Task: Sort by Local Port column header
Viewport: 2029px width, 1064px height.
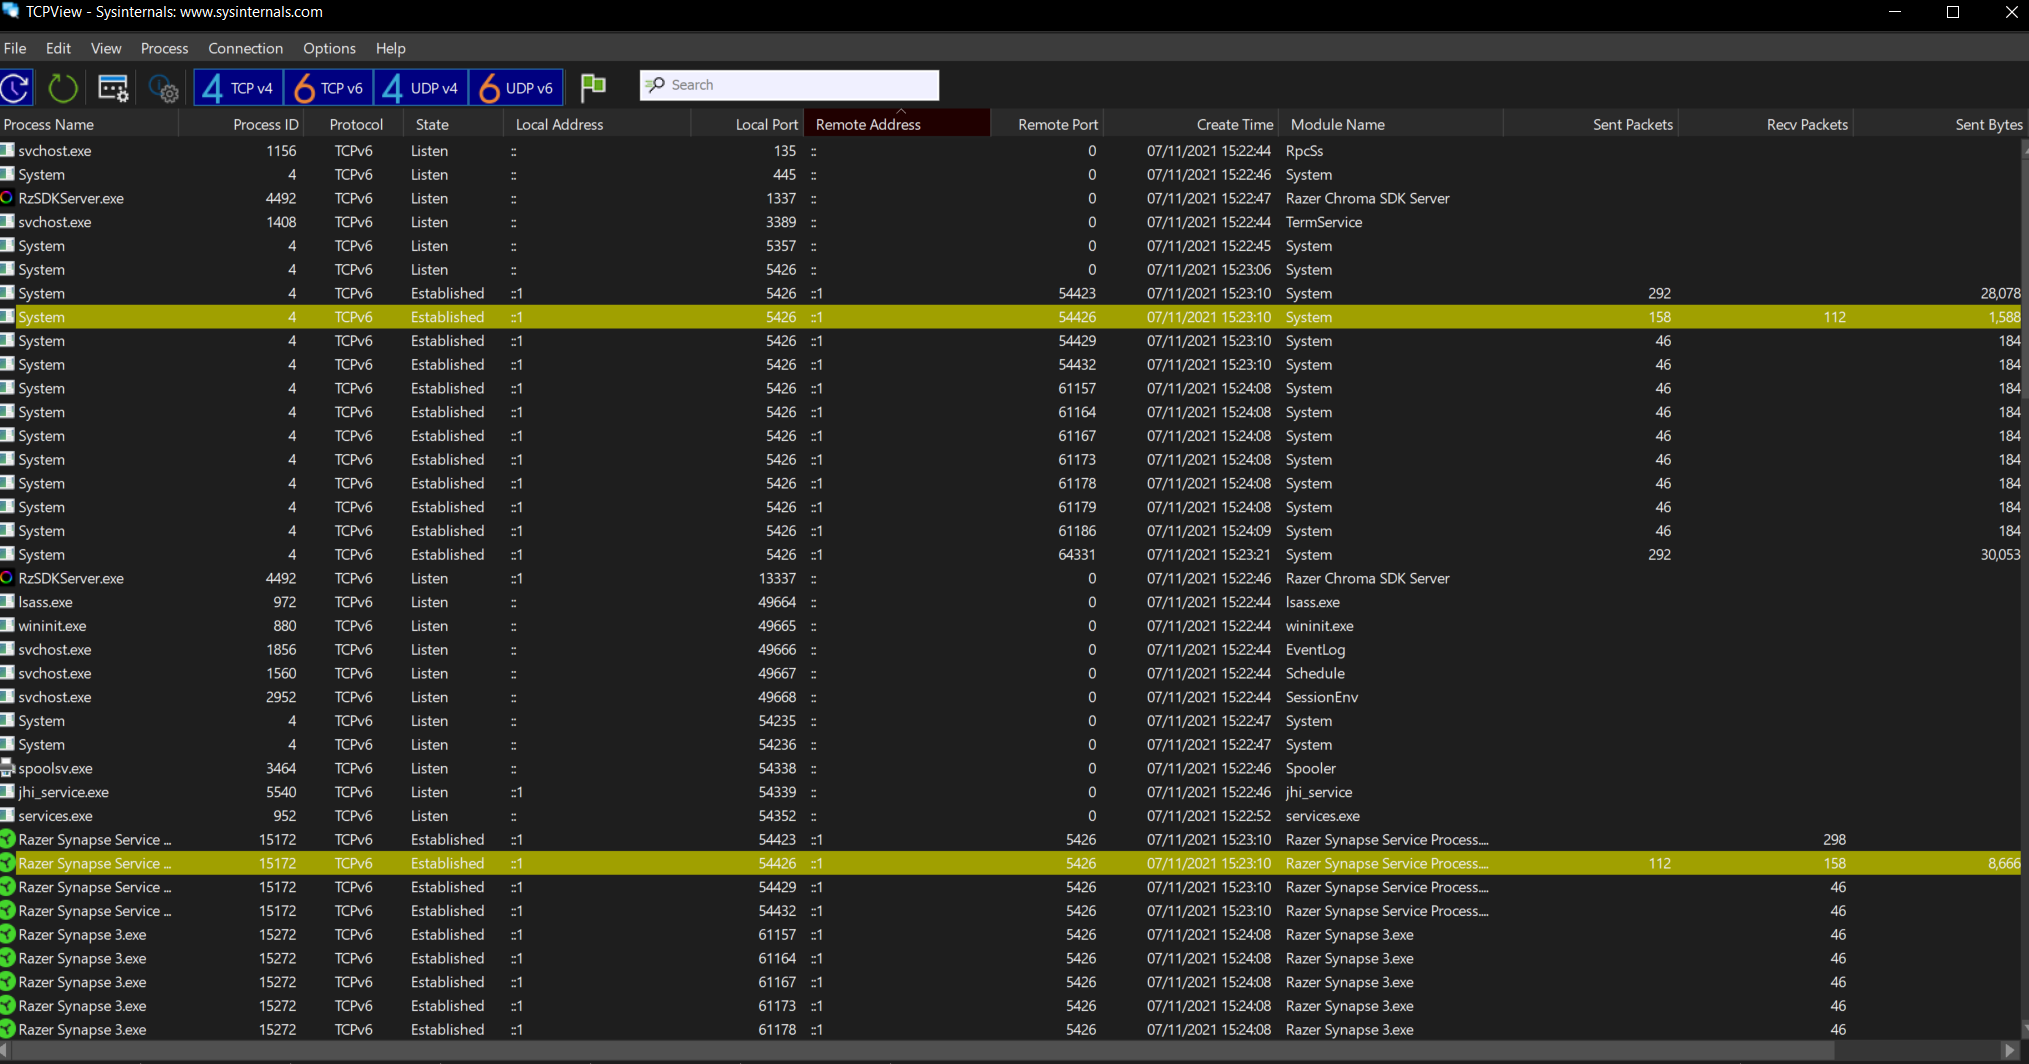Action: click(x=747, y=124)
